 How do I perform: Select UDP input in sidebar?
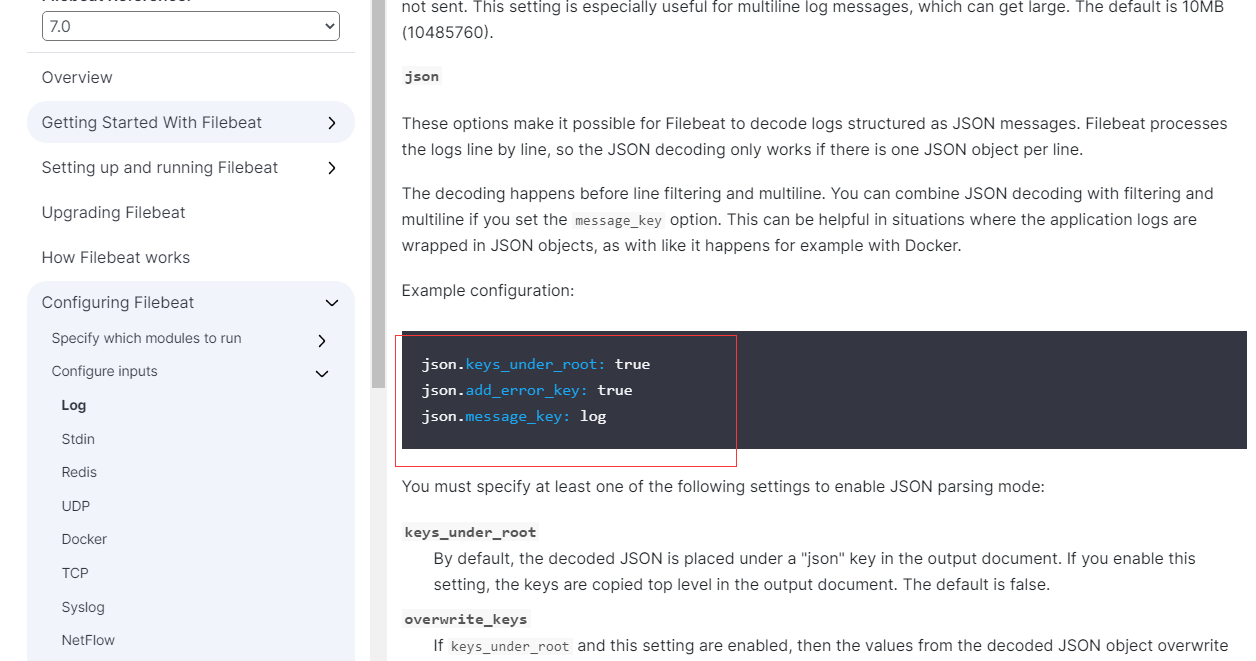tap(76, 506)
